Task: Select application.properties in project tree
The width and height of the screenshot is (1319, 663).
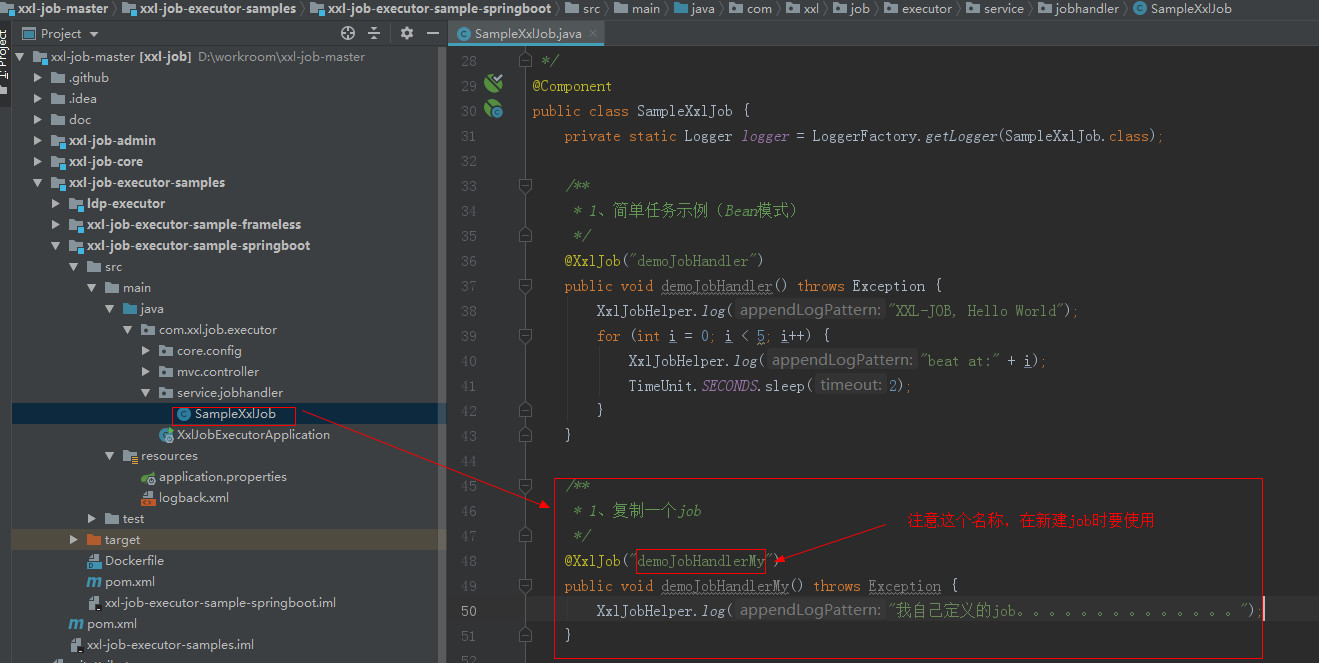Action: 223,477
